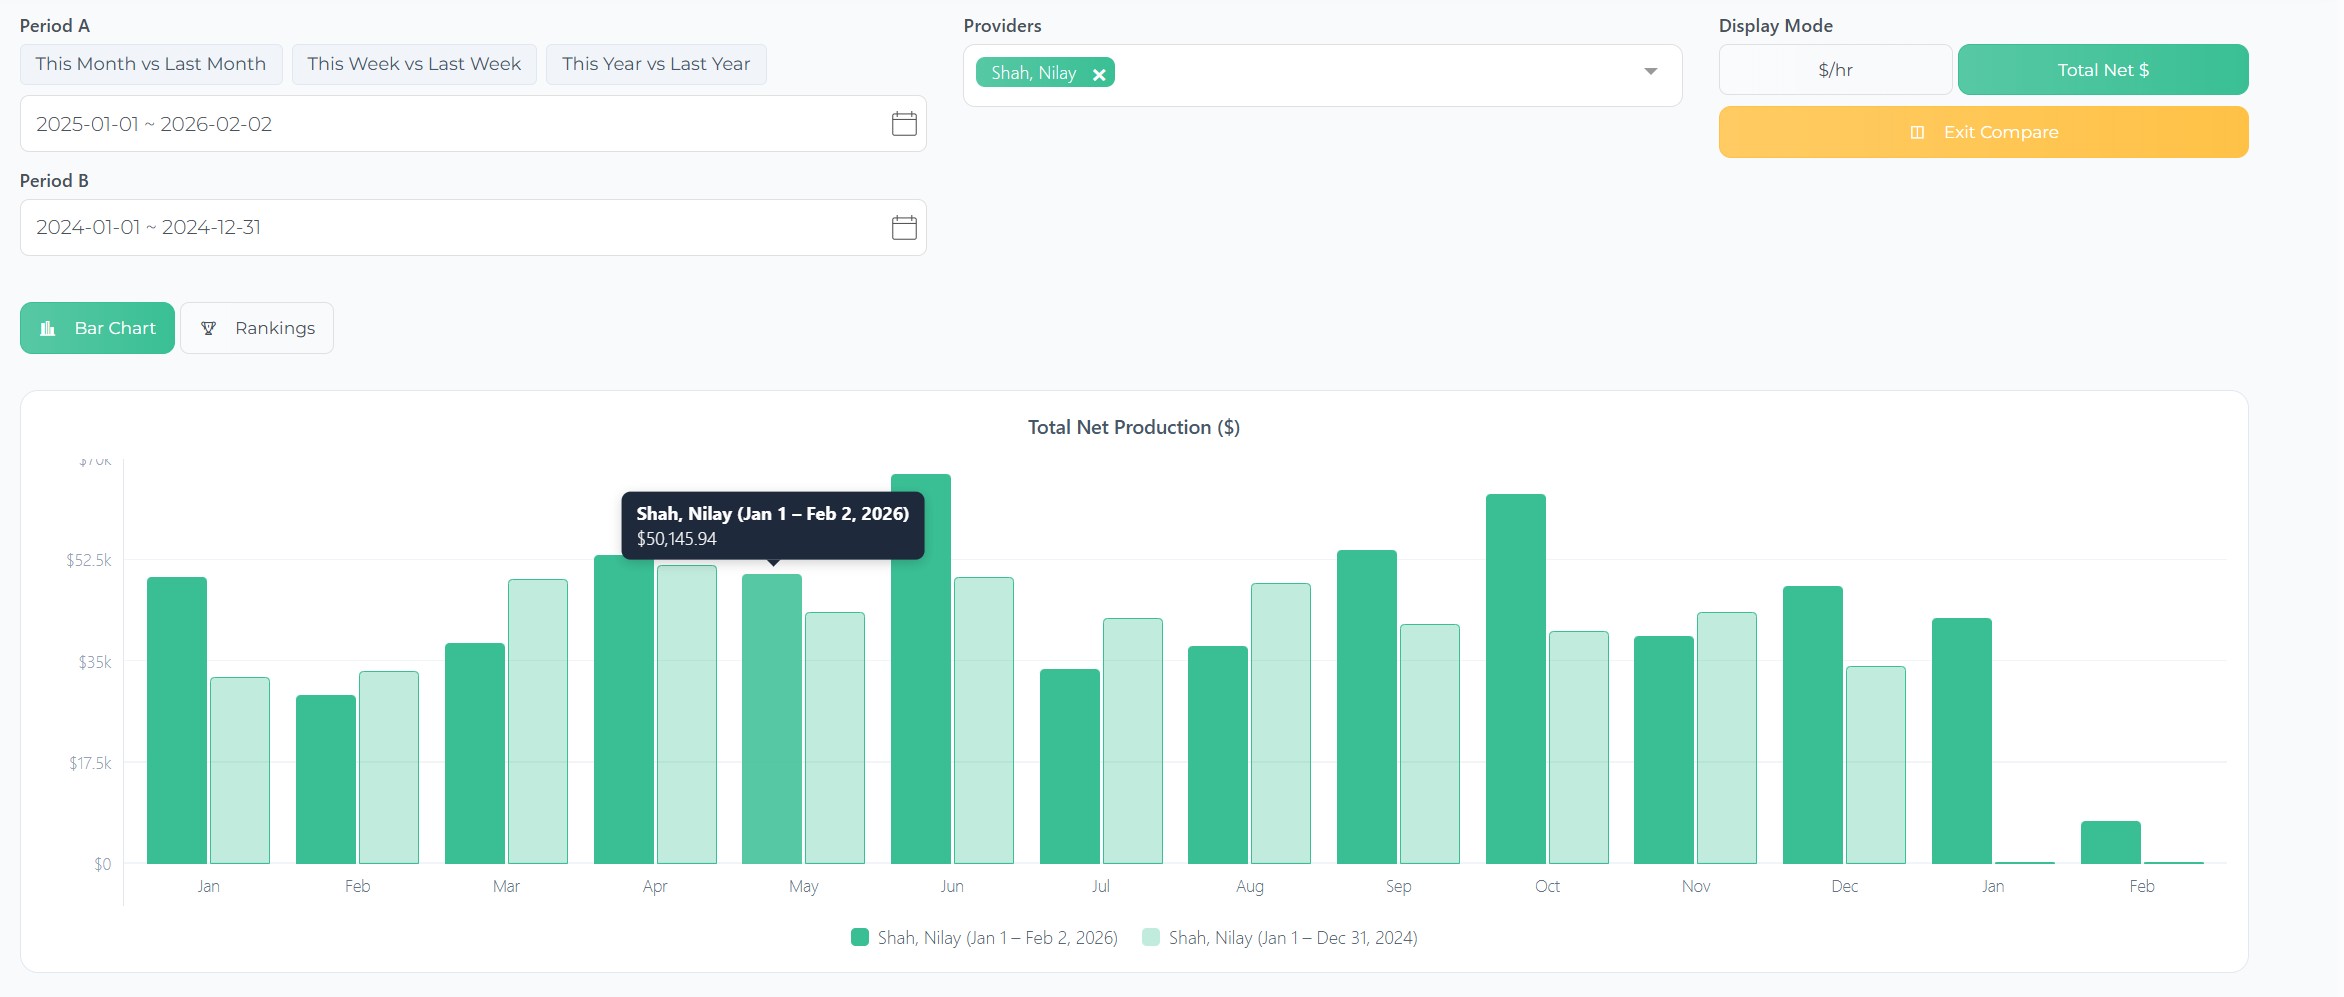Click the compare icon in Exit Compare button
Viewport: 2344px width, 997px height.
pos(1916,133)
